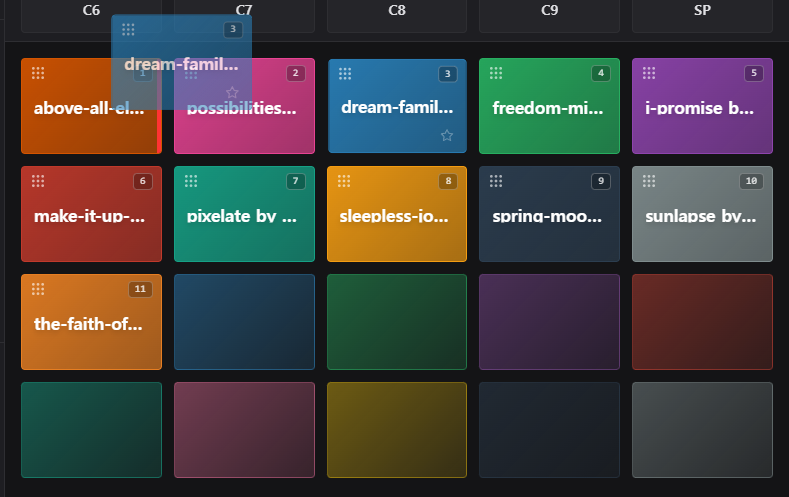Viewport: 789px width, 497px height.
Task: Trigger the the-faith-of sound pad
Action: tap(92, 322)
